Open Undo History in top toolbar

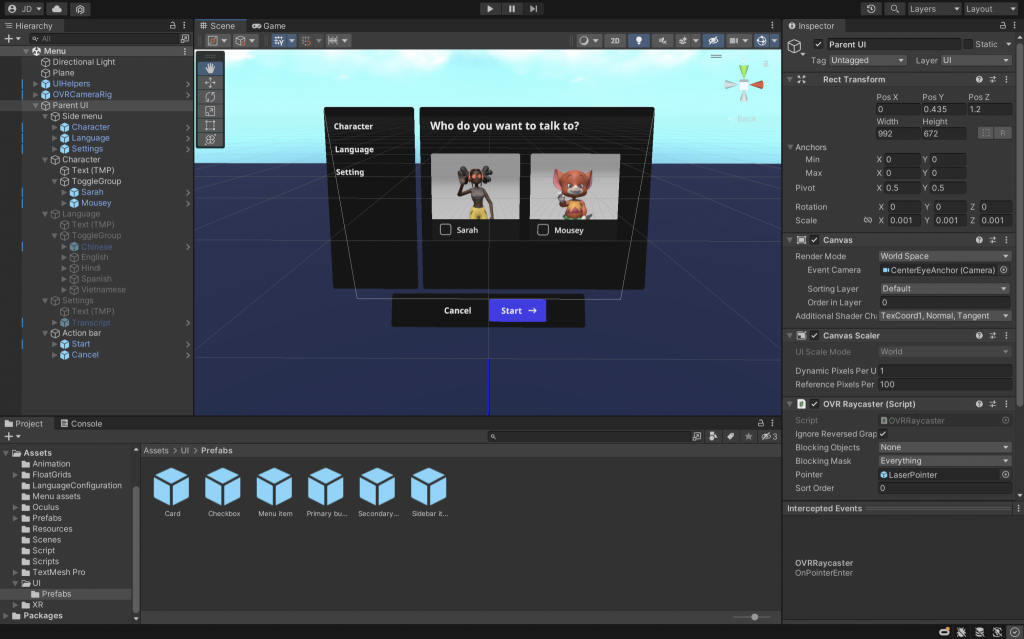[x=872, y=9]
